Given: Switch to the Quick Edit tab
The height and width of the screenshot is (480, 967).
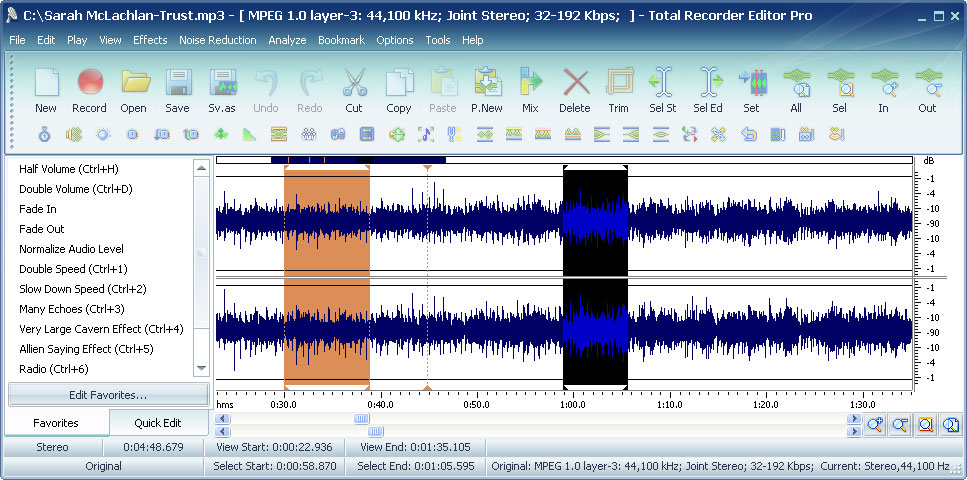Looking at the screenshot, I should pyautogui.click(x=158, y=423).
